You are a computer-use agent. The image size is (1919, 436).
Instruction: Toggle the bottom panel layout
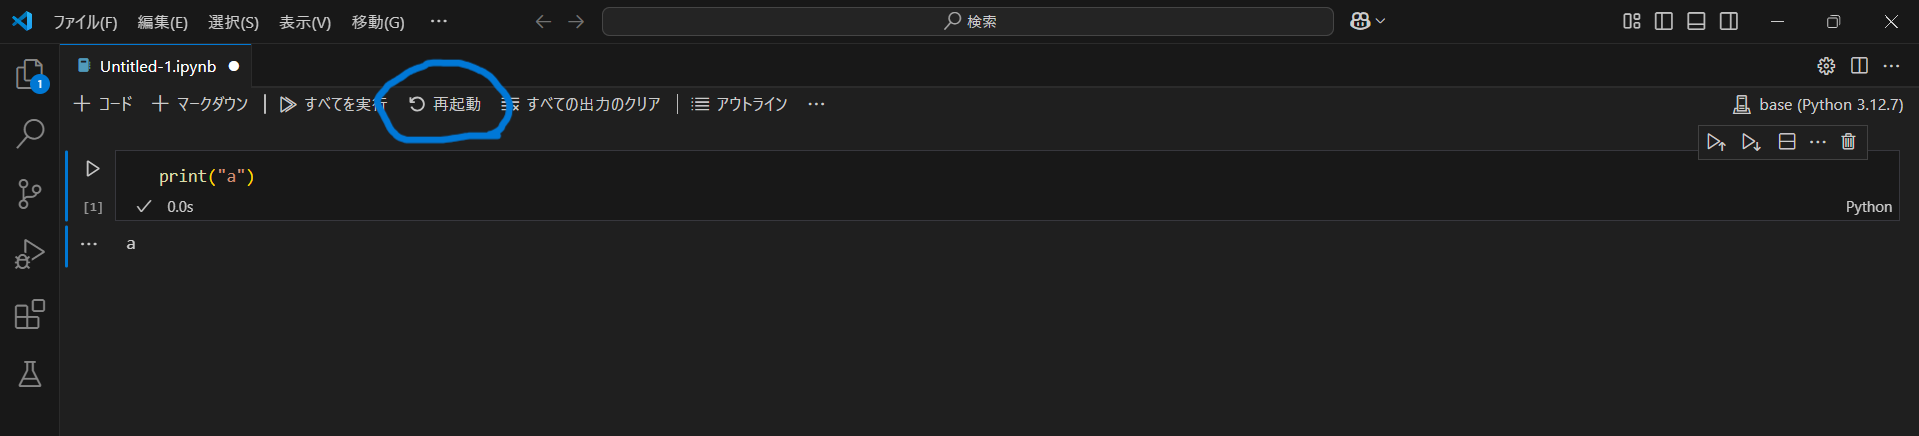tap(1696, 21)
